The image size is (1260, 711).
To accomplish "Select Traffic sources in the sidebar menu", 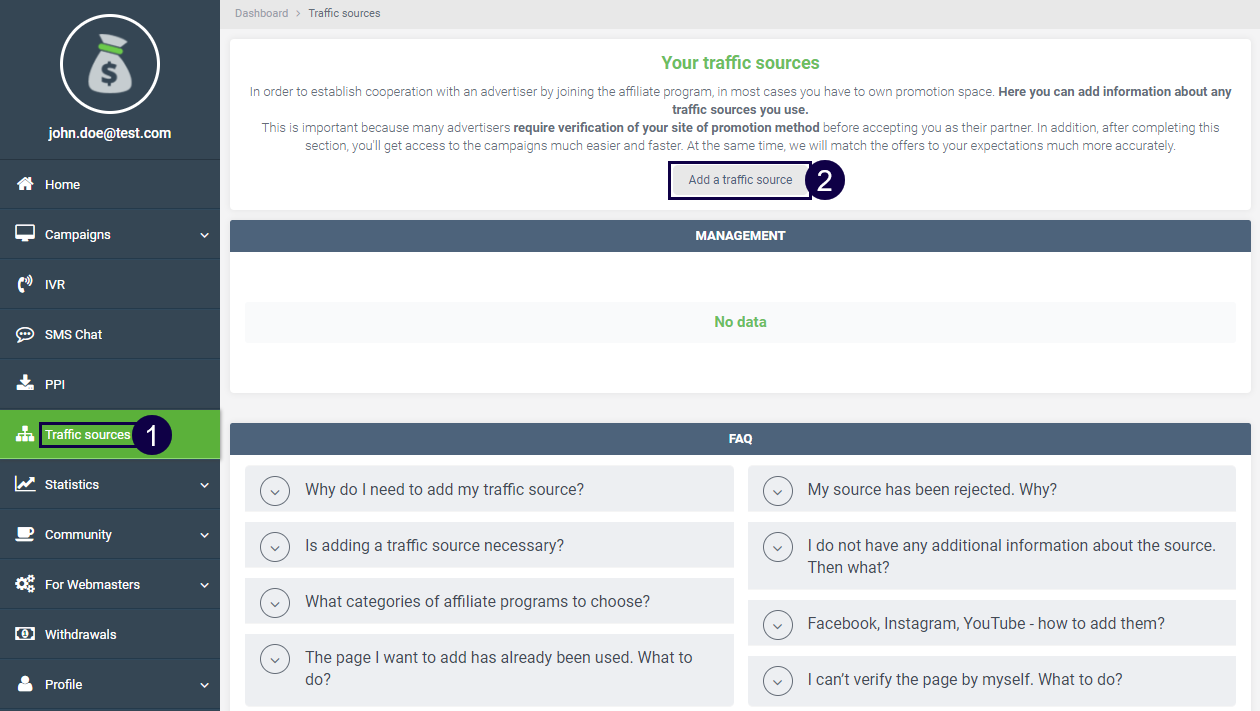I will click(87, 435).
